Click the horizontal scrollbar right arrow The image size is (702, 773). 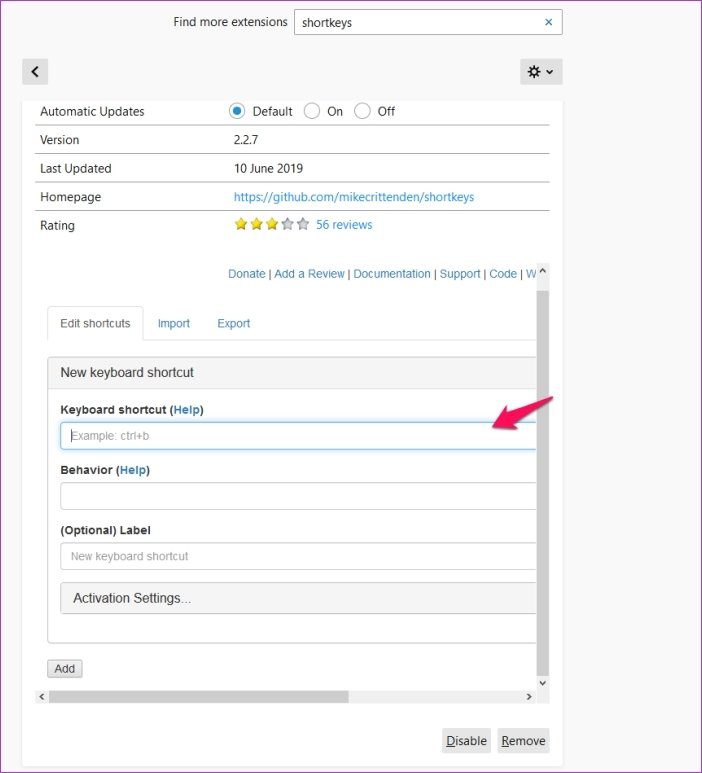[529, 697]
